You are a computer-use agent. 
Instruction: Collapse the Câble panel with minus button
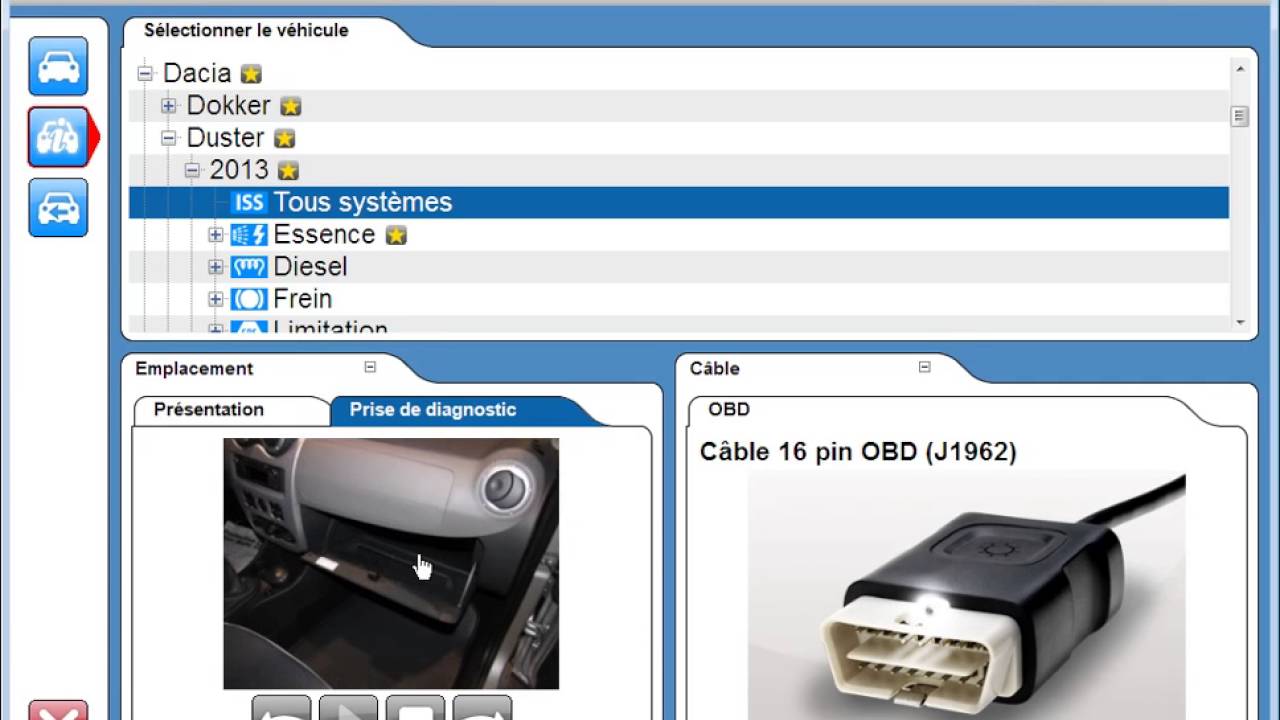(x=924, y=367)
